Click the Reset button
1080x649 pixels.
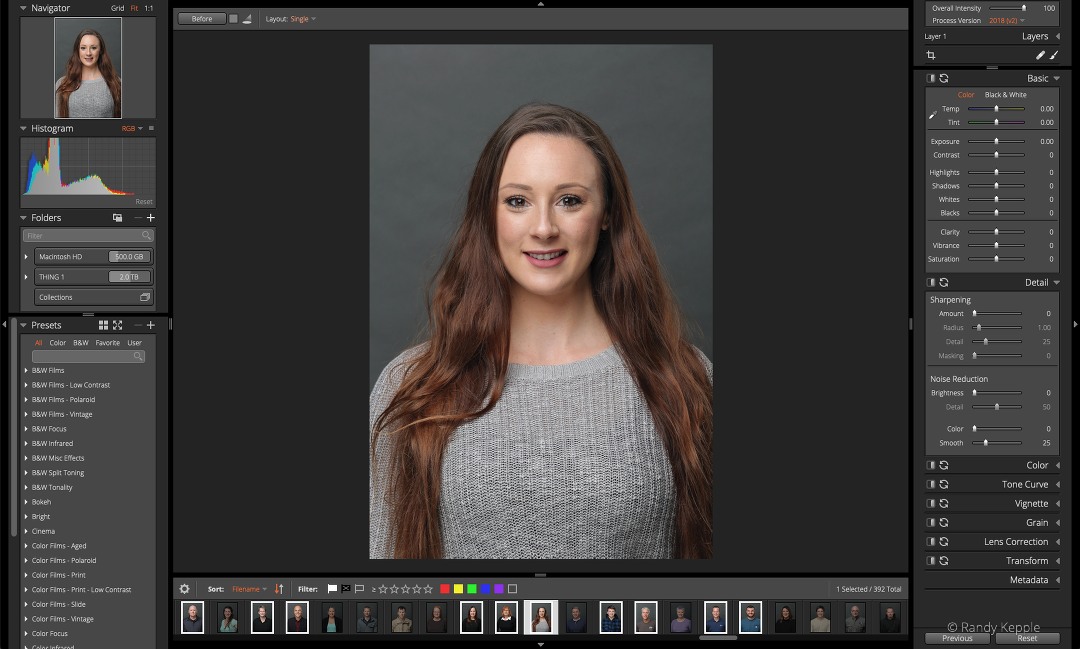pos(1027,638)
